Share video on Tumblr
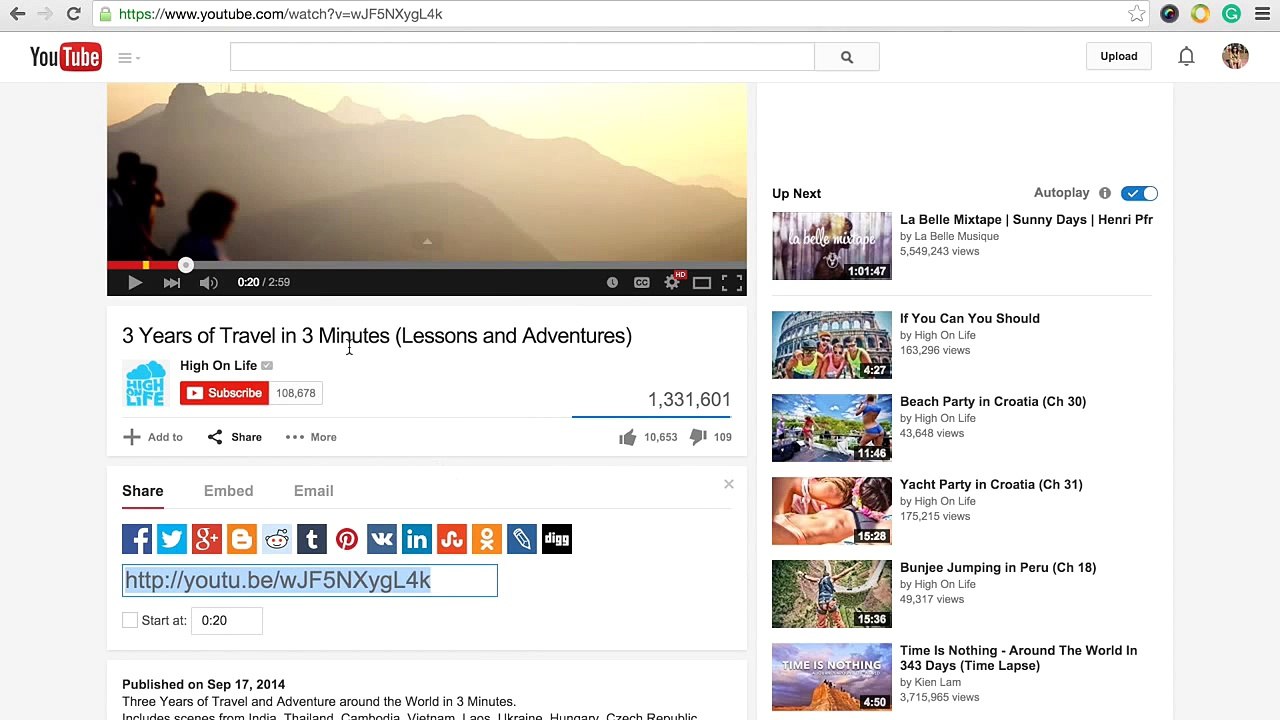This screenshot has height=720, width=1280. pos(312,540)
